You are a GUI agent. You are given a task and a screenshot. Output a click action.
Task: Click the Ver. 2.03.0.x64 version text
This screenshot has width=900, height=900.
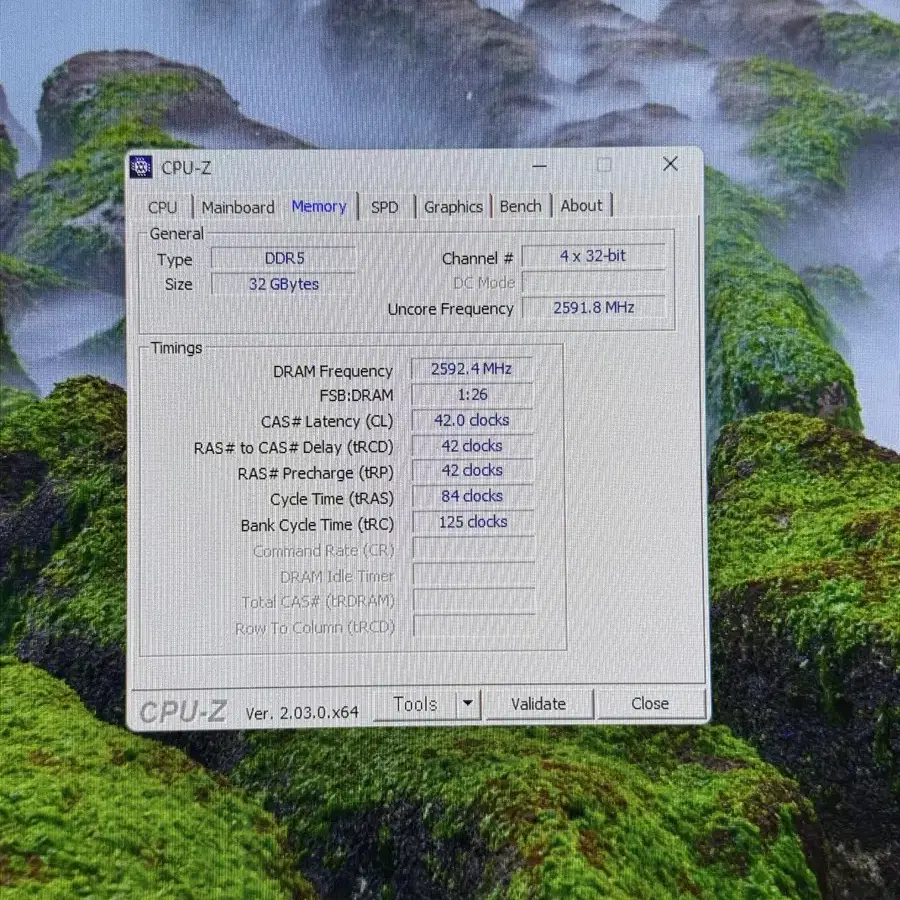302,713
